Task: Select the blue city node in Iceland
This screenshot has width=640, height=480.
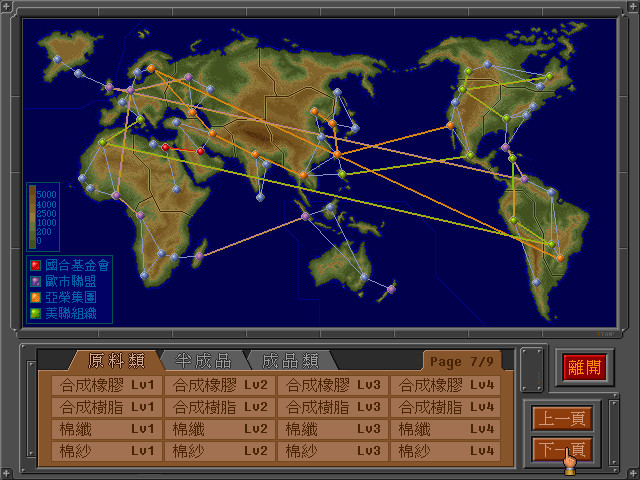Action: tap(78, 73)
